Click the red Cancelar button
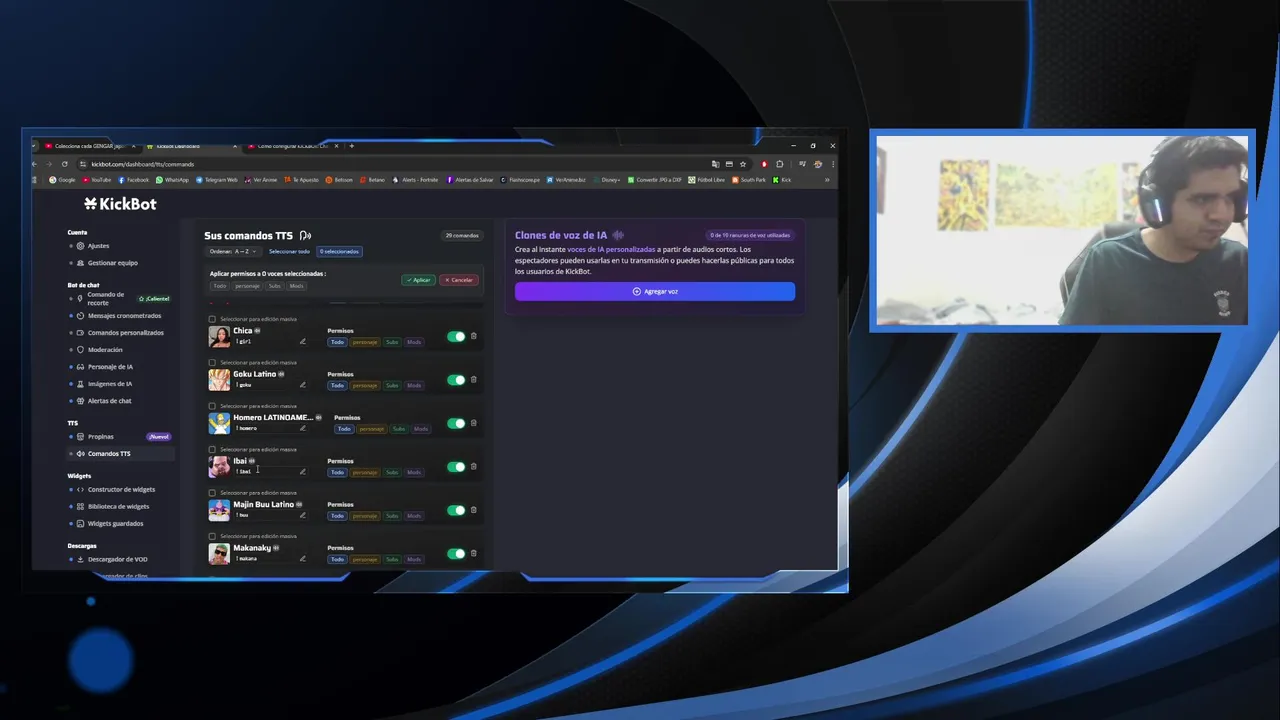 click(x=459, y=280)
